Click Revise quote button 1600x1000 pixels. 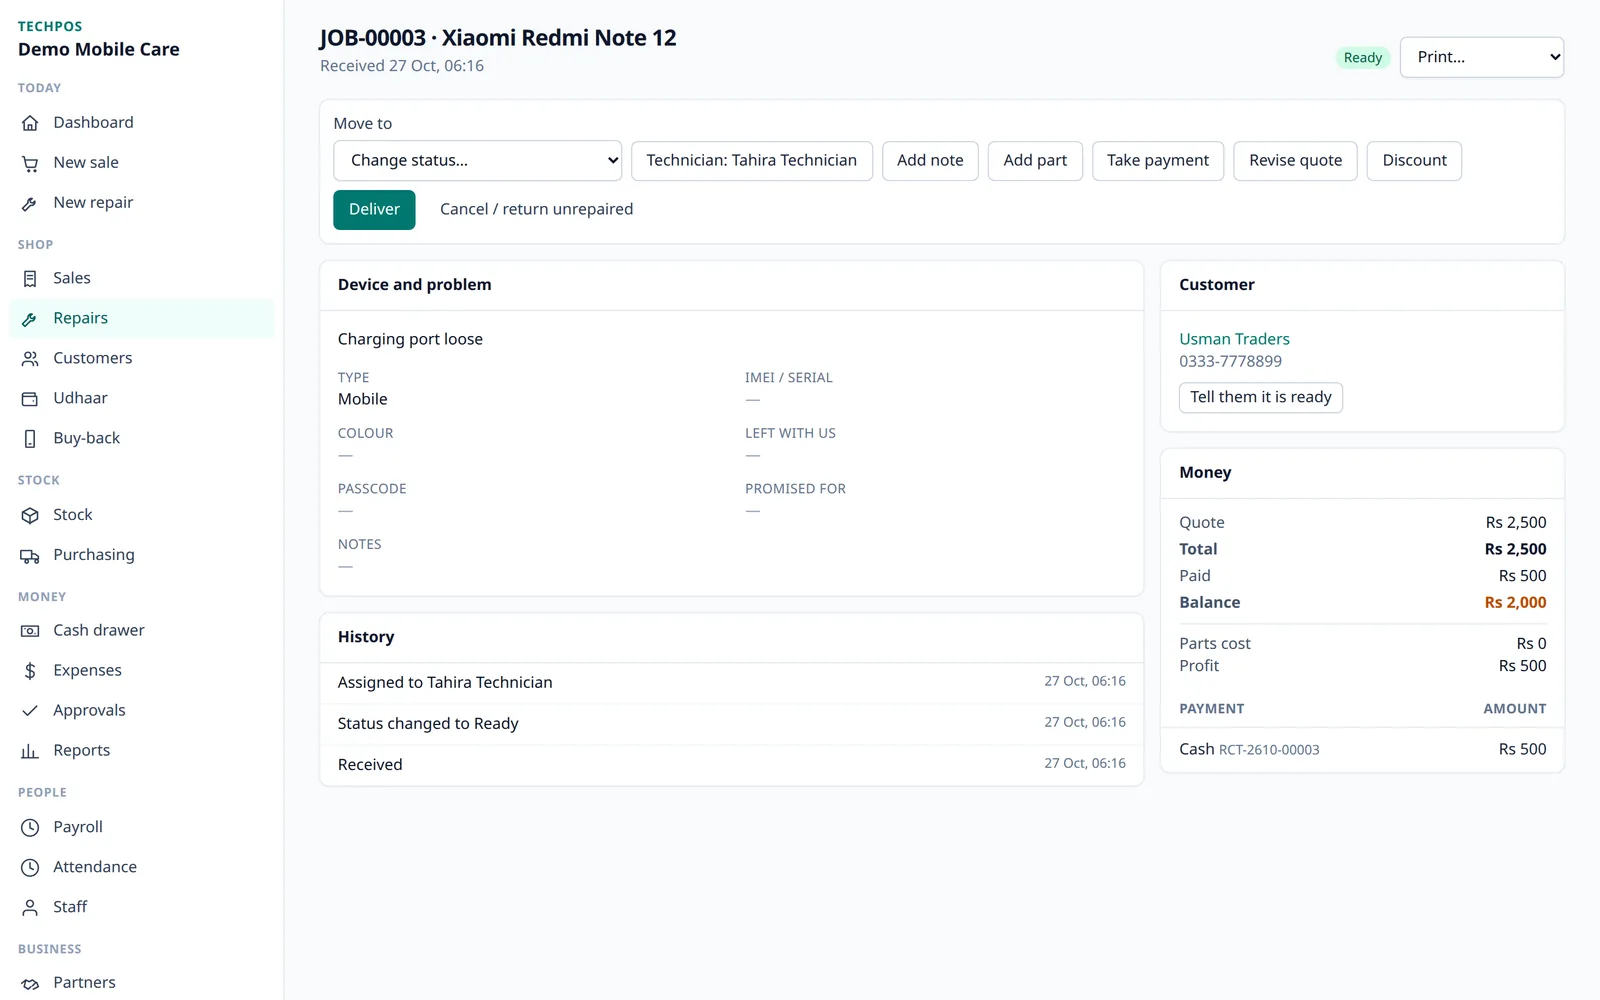[x=1295, y=161]
